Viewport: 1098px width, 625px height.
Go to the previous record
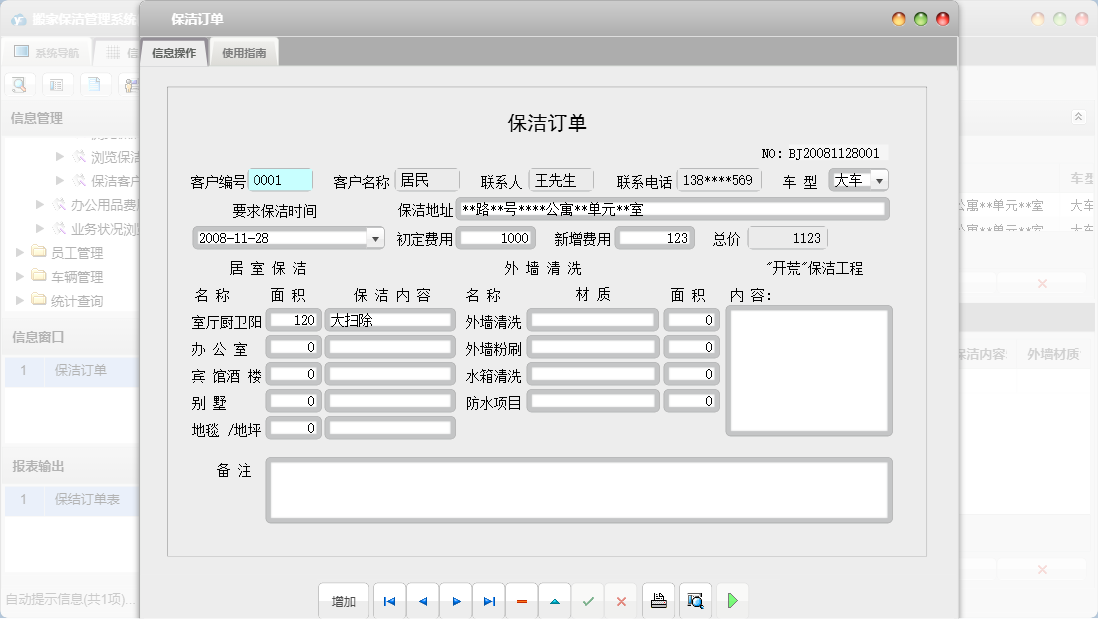(422, 601)
